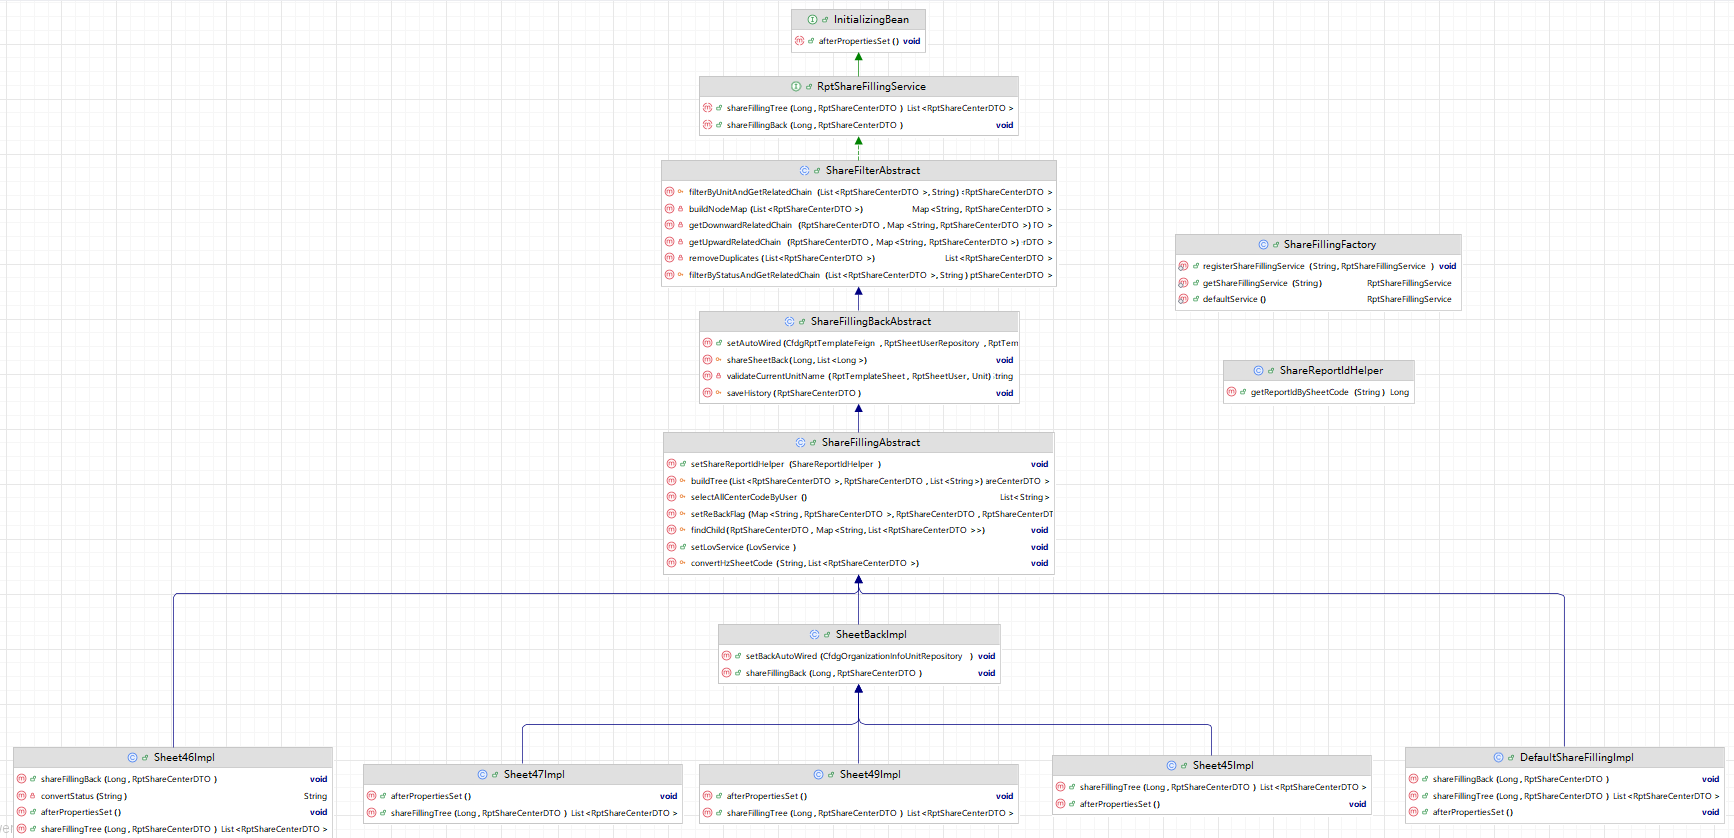Select the Sheet49Impl class node title
The width and height of the screenshot is (1734, 838).
click(869, 775)
